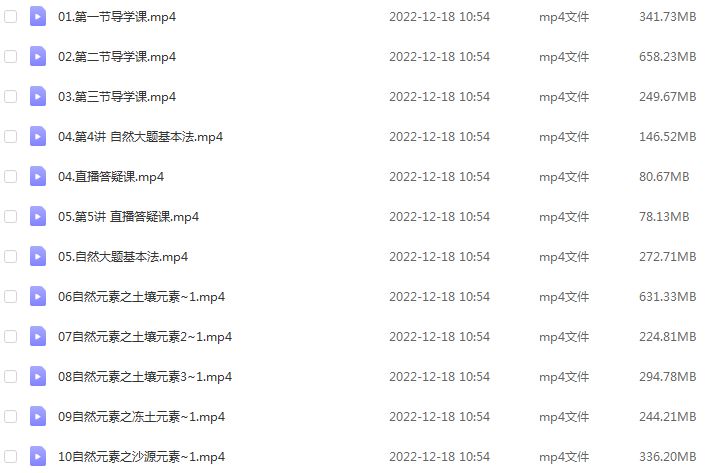Image resolution: width=710 pixels, height=473 pixels.
Task: Open file name 05.第5讲 直播答疑课.mp4
Action: [x=128, y=217]
